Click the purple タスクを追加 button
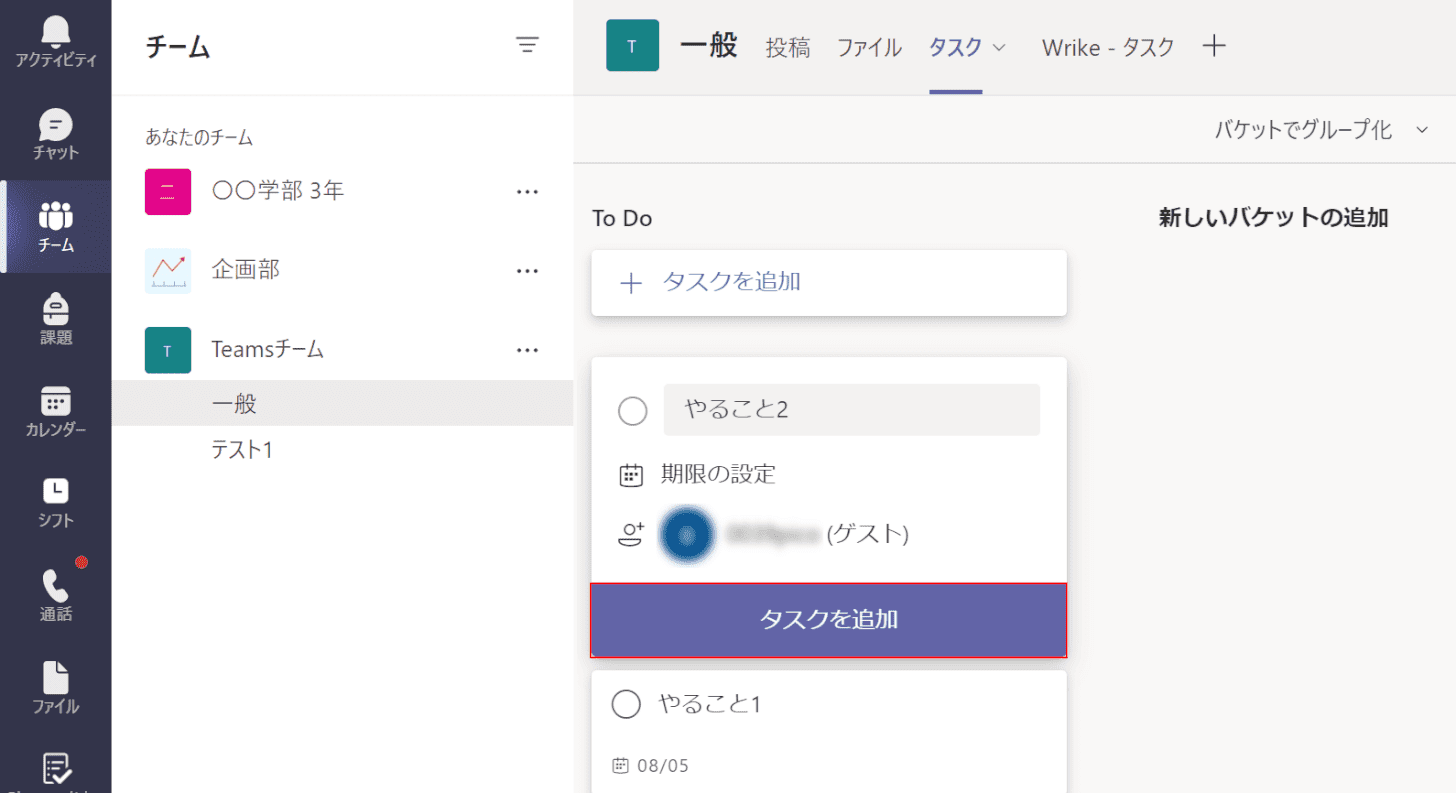The height and width of the screenshot is (793, 1456). tap(829, 620)
